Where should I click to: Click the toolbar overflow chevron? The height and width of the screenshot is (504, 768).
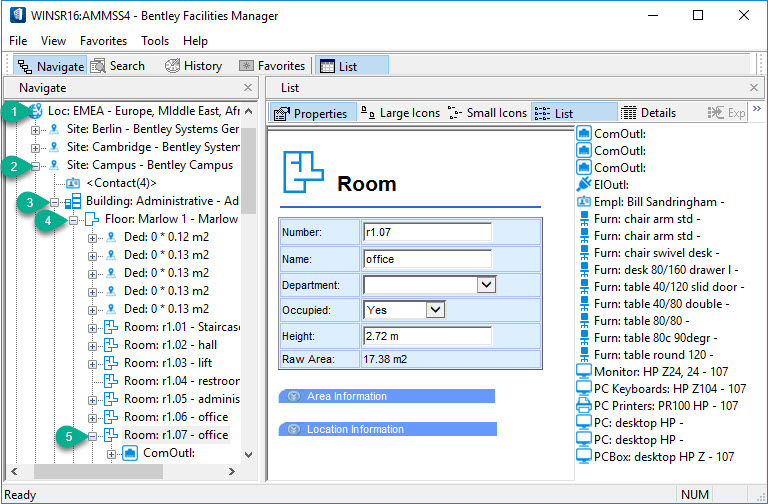pos(757,109)
